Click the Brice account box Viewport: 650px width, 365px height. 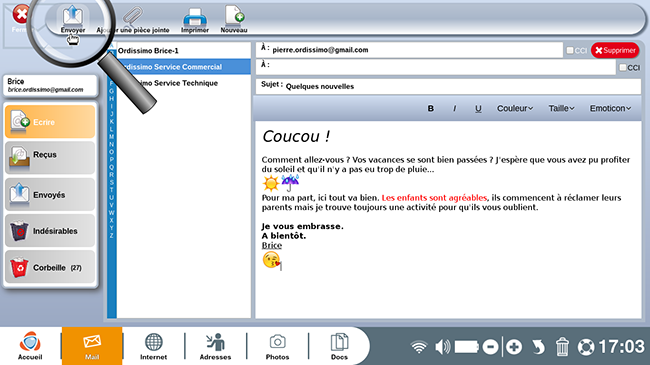[50, 85]
